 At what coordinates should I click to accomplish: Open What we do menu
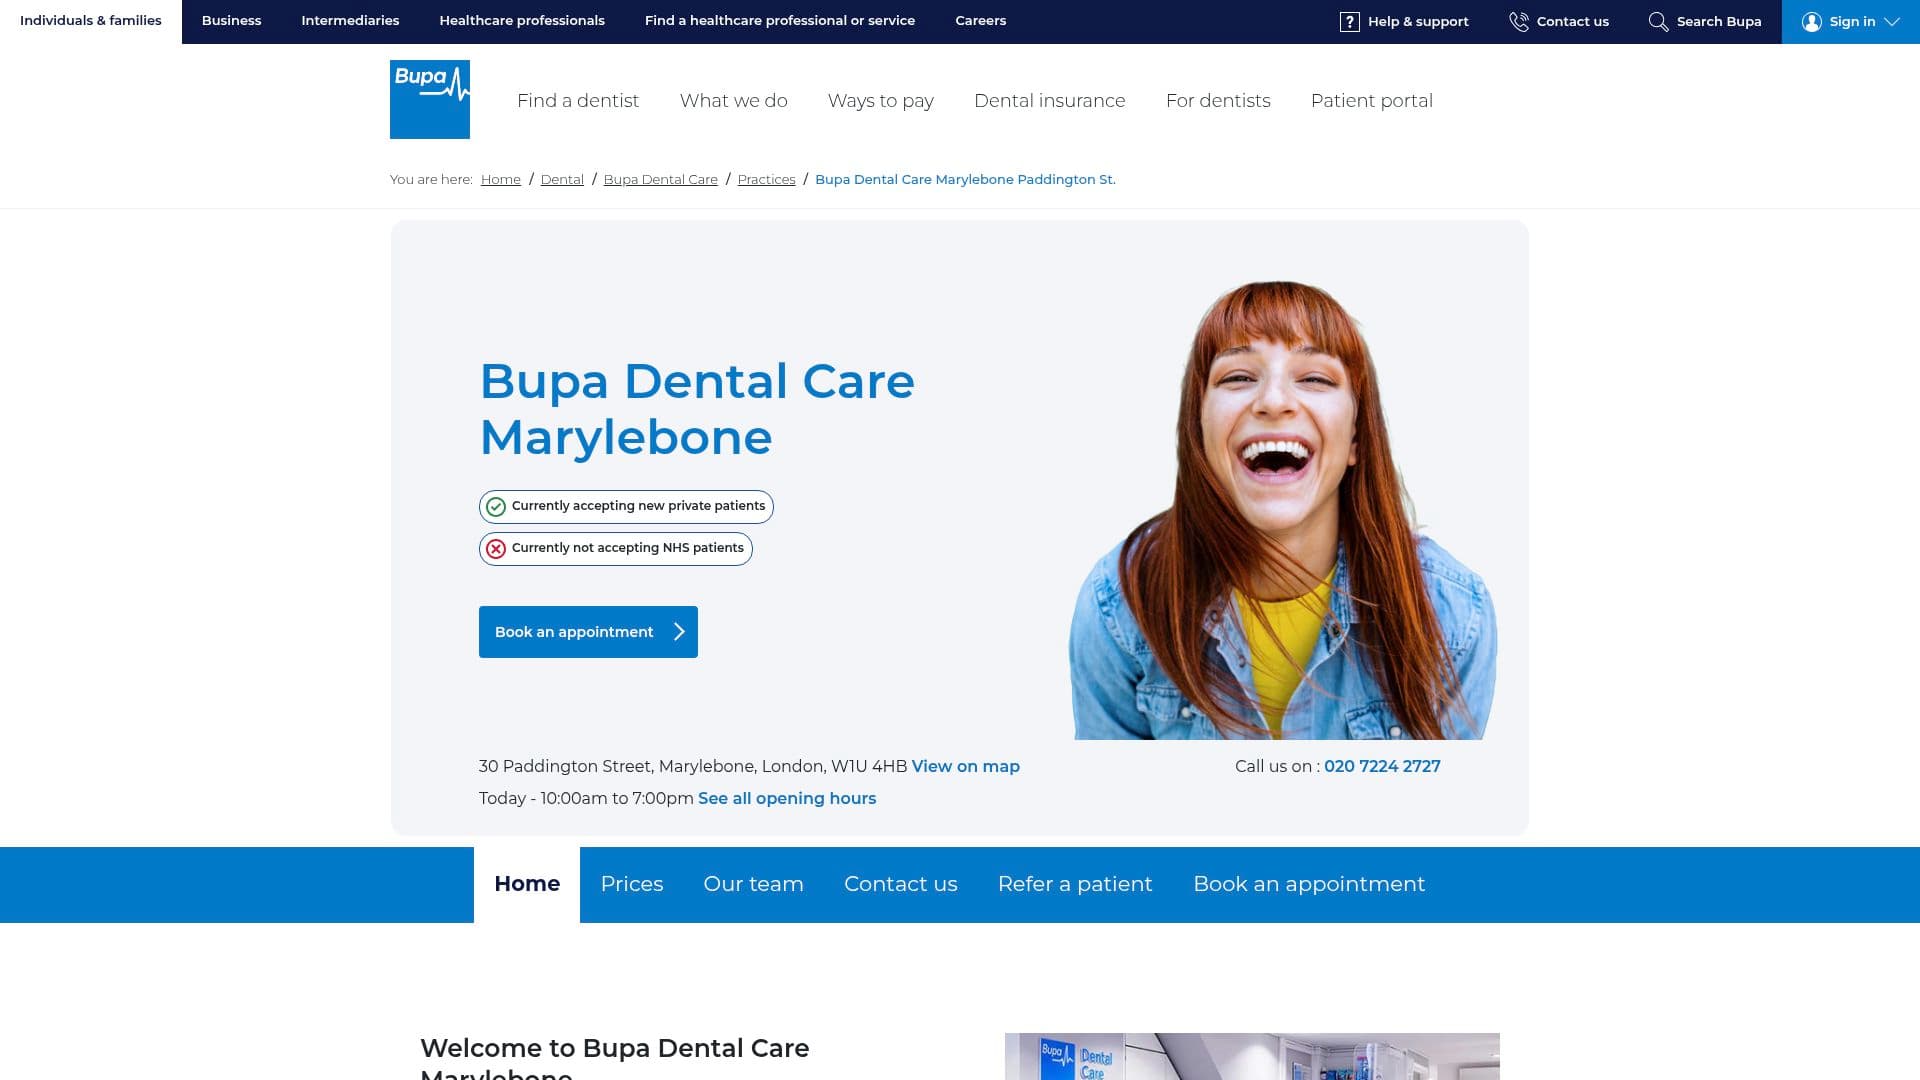734,101
